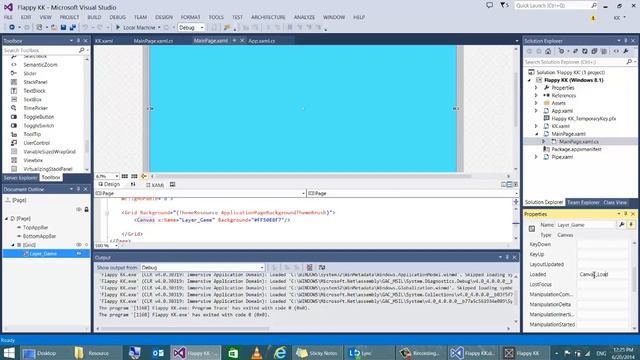Toggle visibility eye of Layer_Game row
Screen dimensions: 640x360
coord(79,253)
